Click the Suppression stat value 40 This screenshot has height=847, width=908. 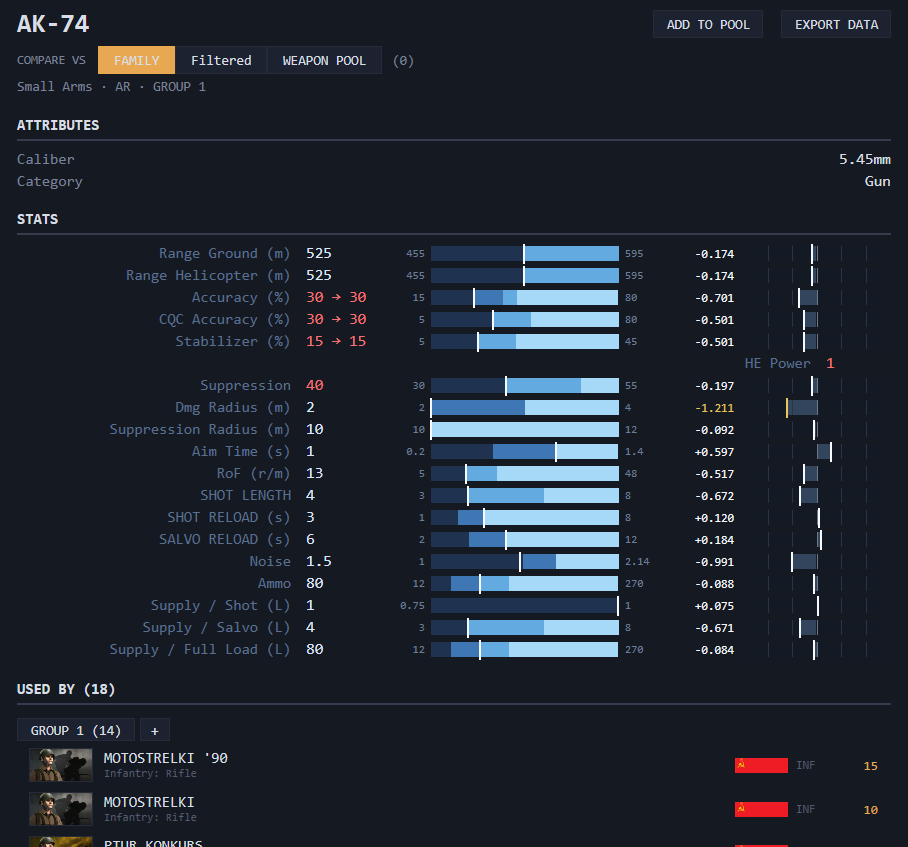314,386
